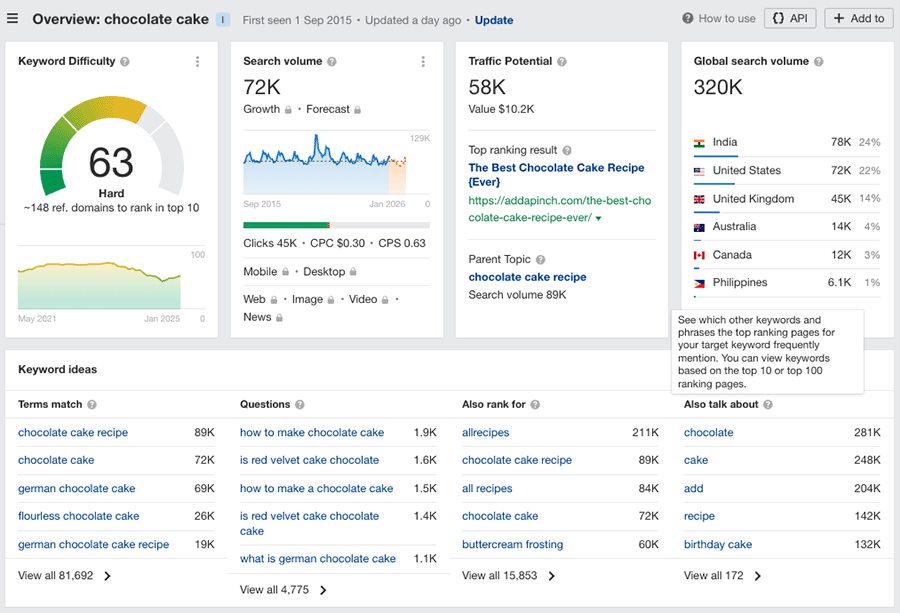Open the flourless chocolate cake keyword

[x=79, y=516]
